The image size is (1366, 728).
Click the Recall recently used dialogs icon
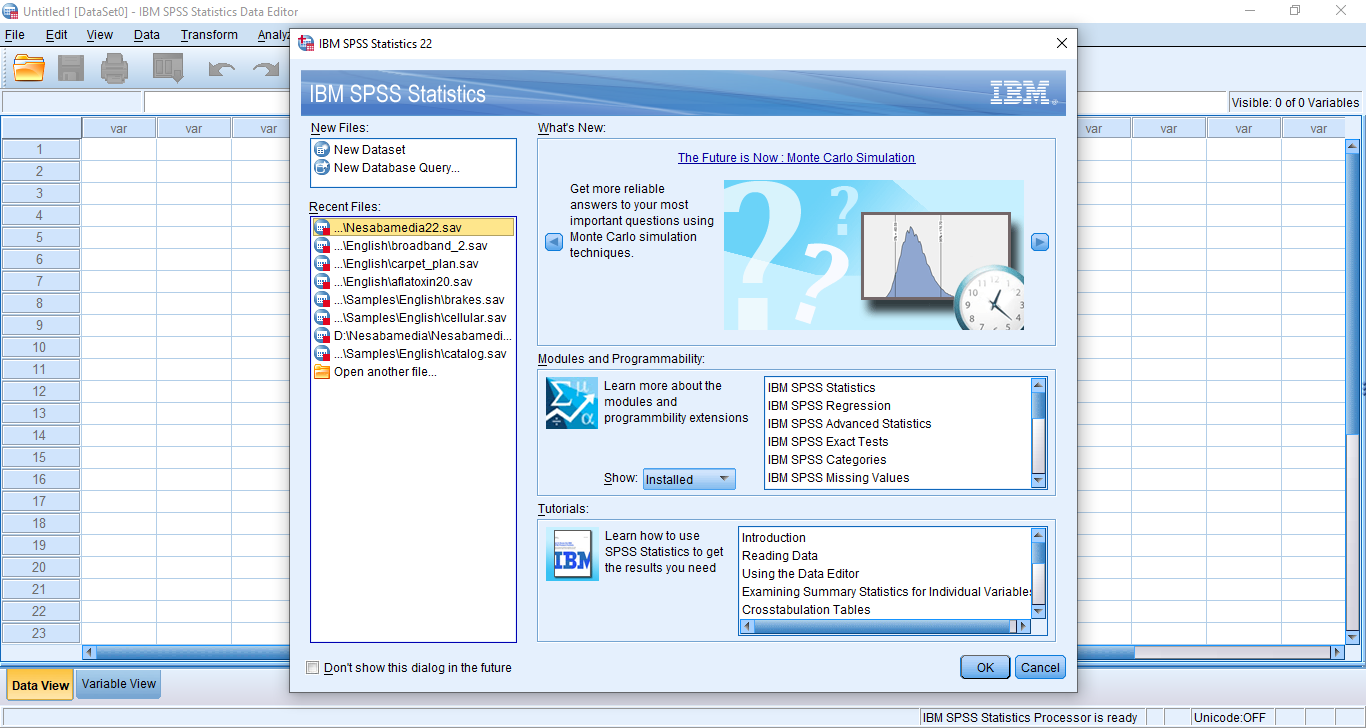(168, 68)
